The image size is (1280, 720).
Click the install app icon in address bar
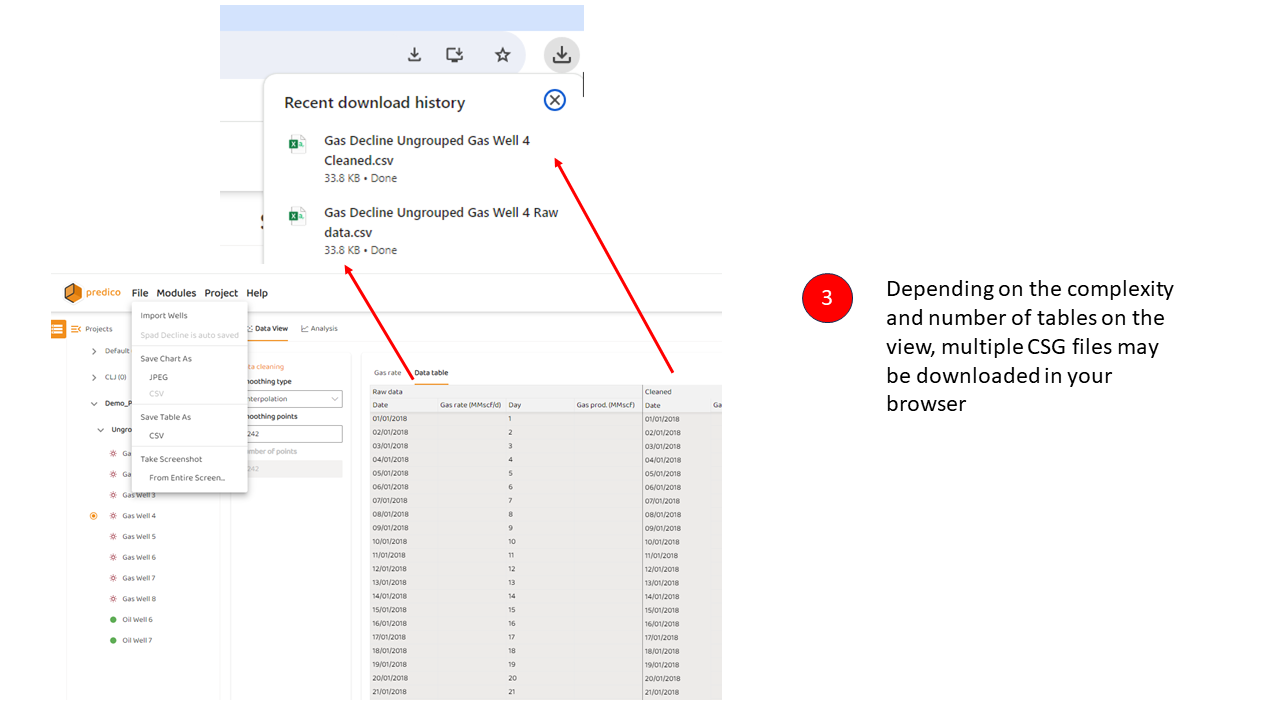(455, 55)
